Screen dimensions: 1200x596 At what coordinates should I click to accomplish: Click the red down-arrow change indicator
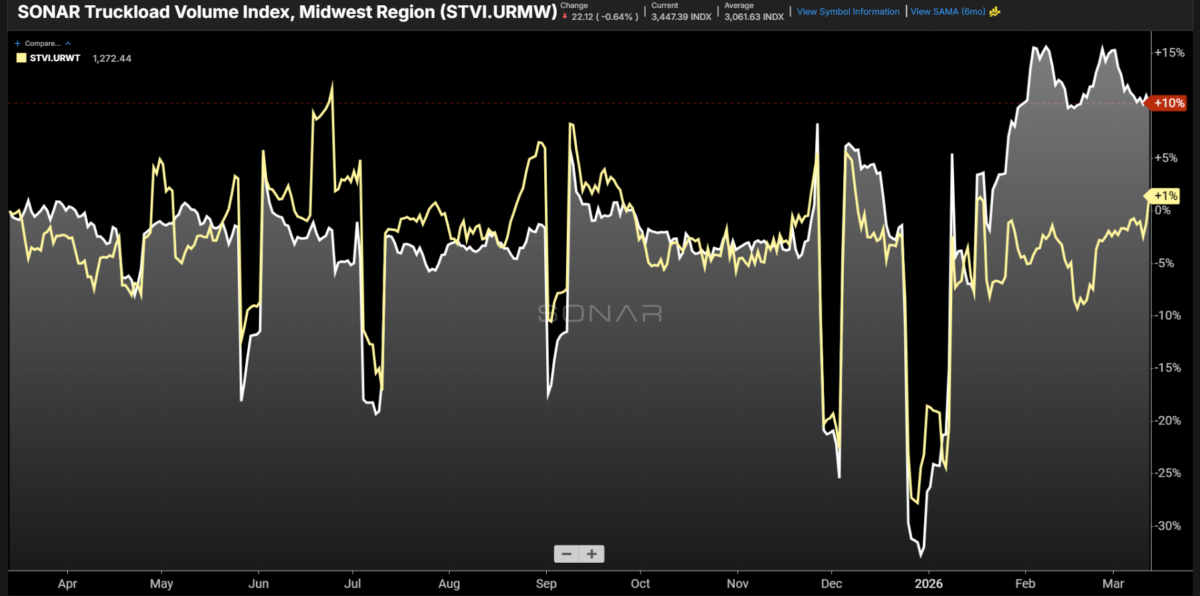(565, 17)
